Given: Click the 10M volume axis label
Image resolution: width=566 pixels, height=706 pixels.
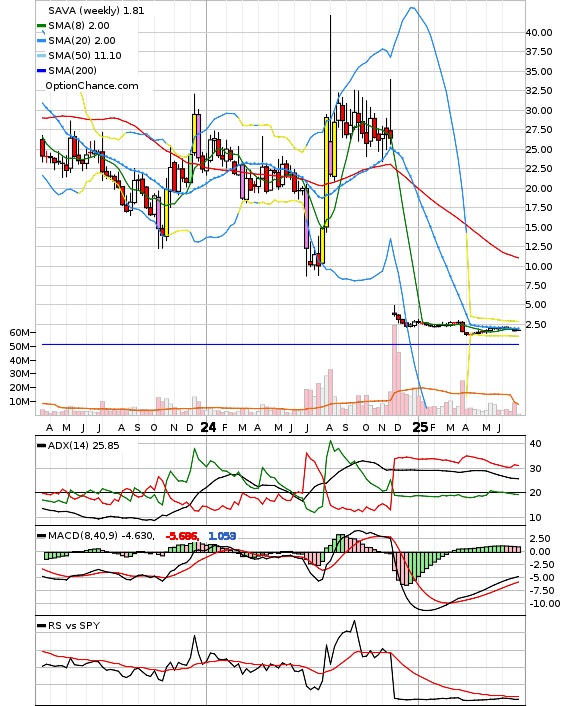Looking at the screenshot, I should (x=19, y=401).
